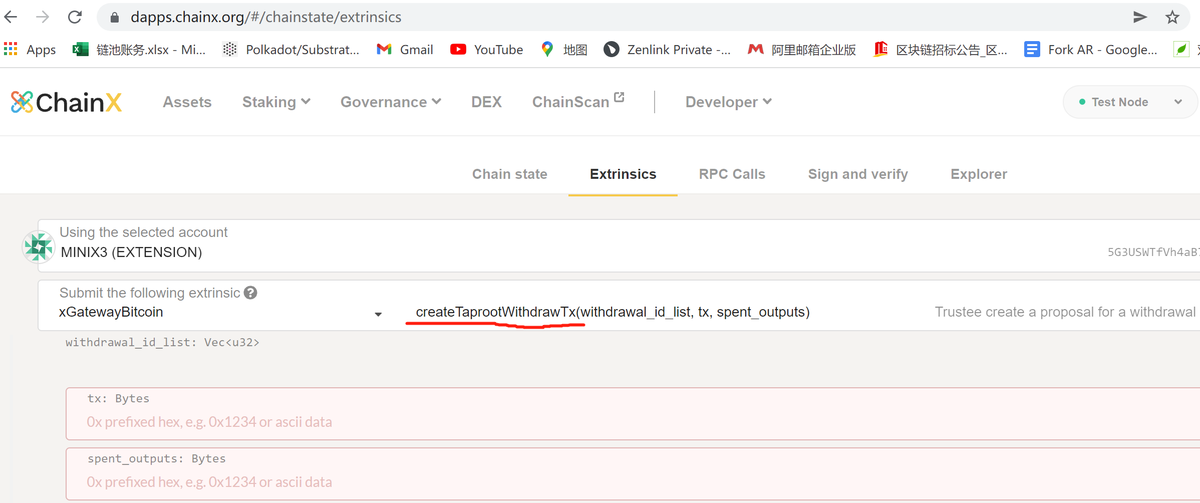Screen dimensions: 1200x503
Task: Open the ChainScan external link
Action: tap(578, 101)
